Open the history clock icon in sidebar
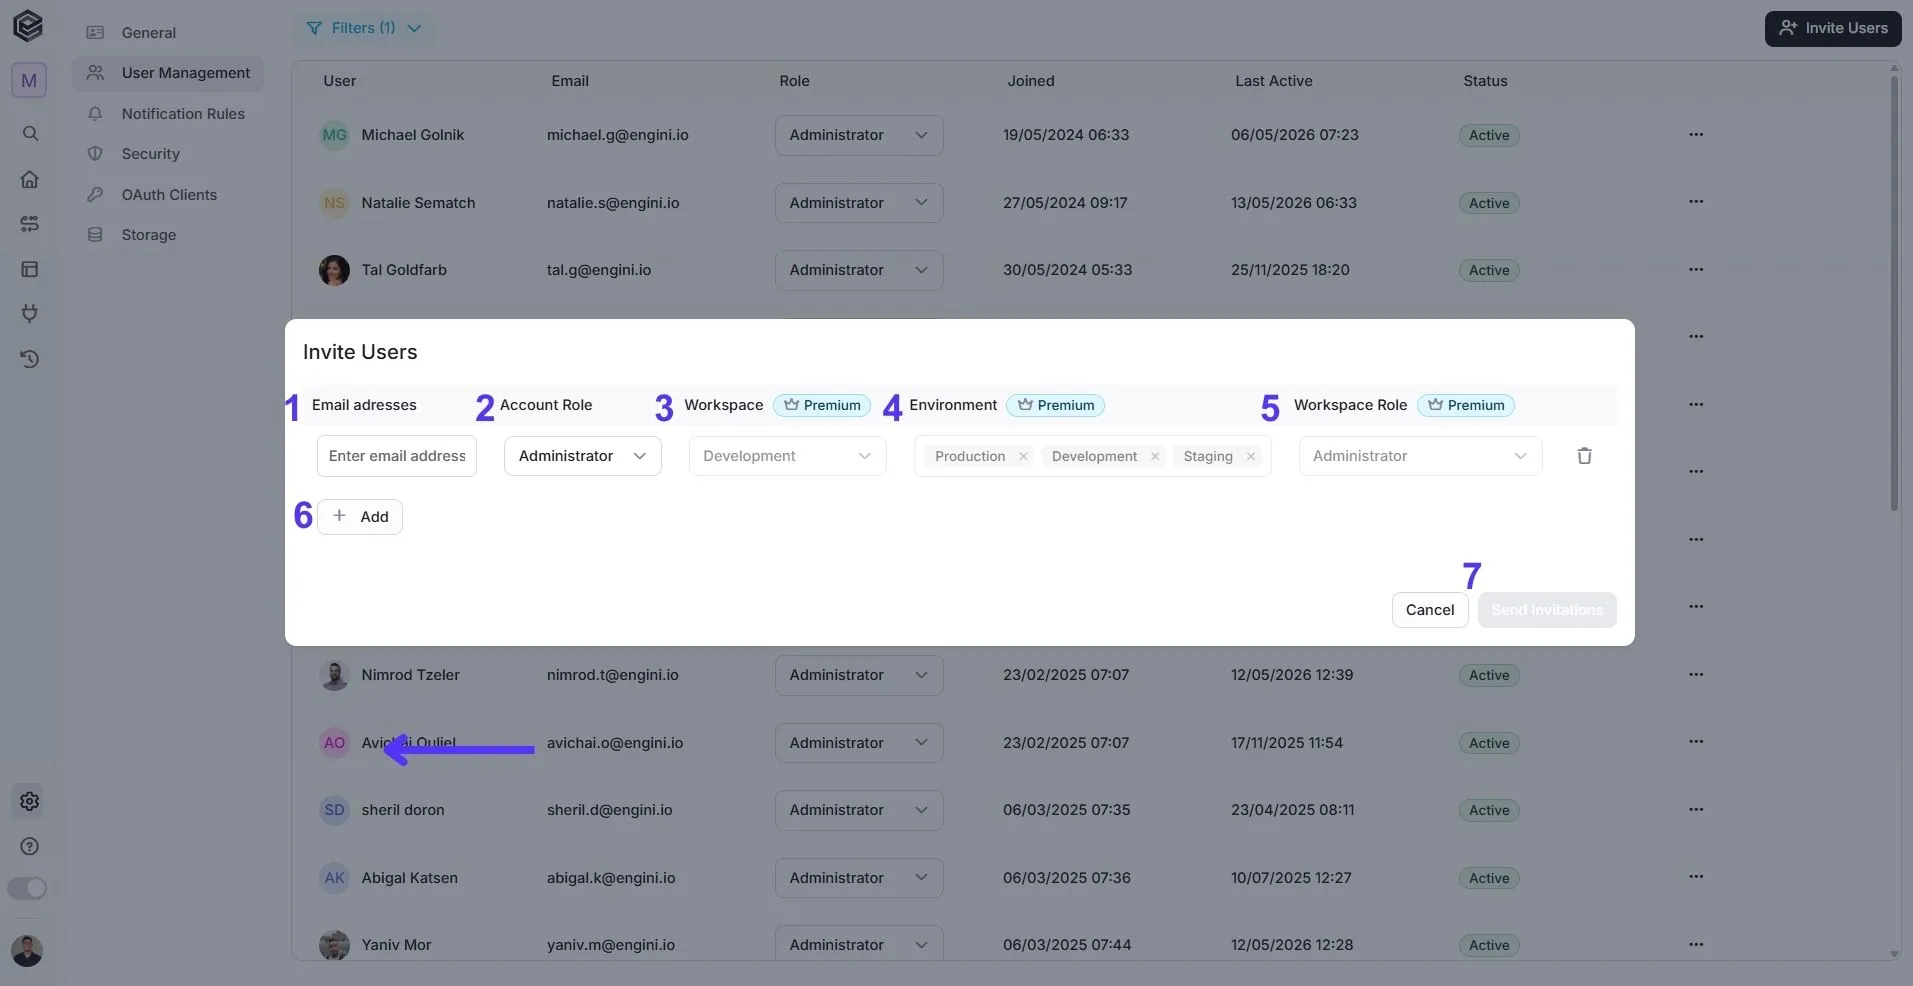The height and width of the screenshot is (986, 1913). 30,359
